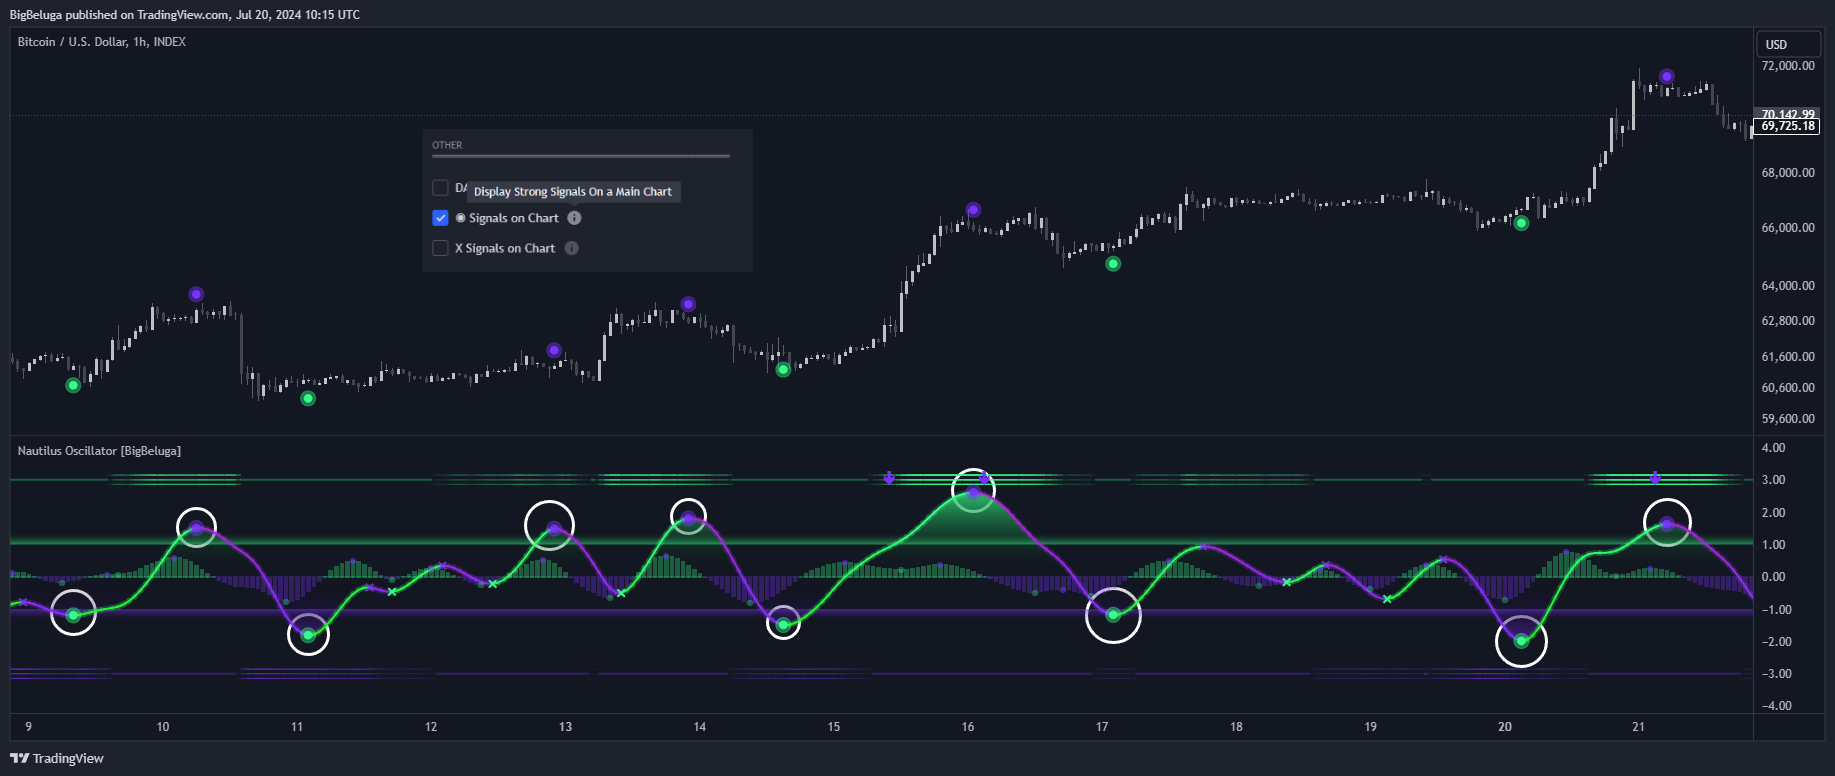Click the 'BigBeluga published on TradingView.com' header text
This screenshot has width=1835, height=776.
[119, 15]
